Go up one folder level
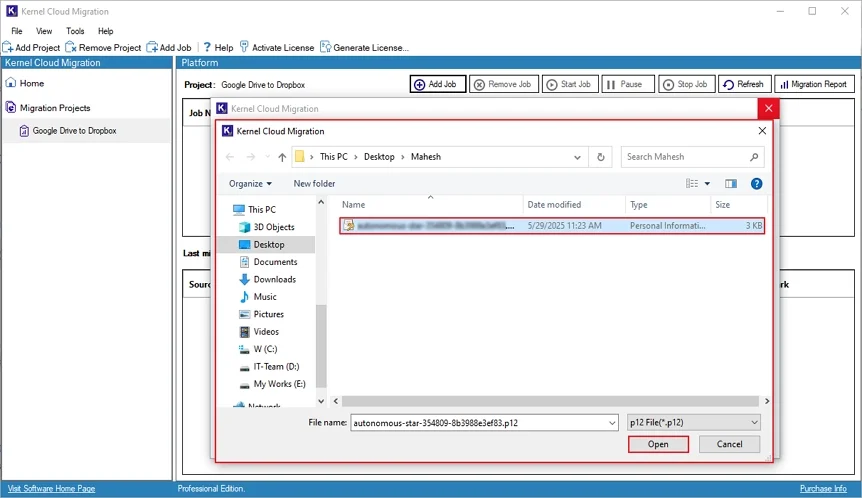The image size is (862, 498). pos(282,157)
